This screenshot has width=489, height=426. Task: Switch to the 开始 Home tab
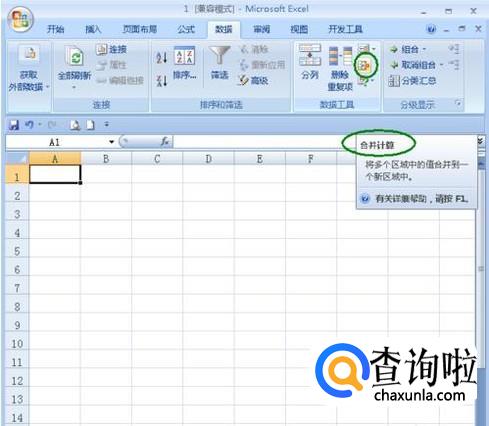coord(56,29)
